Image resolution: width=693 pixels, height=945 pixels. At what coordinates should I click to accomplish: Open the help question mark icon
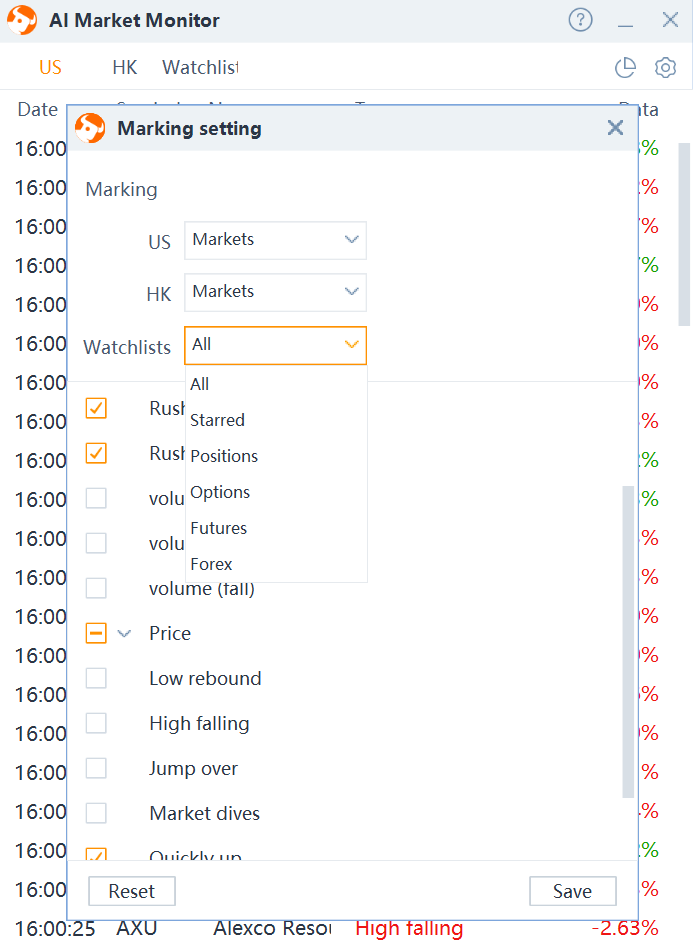click(580, 20)
